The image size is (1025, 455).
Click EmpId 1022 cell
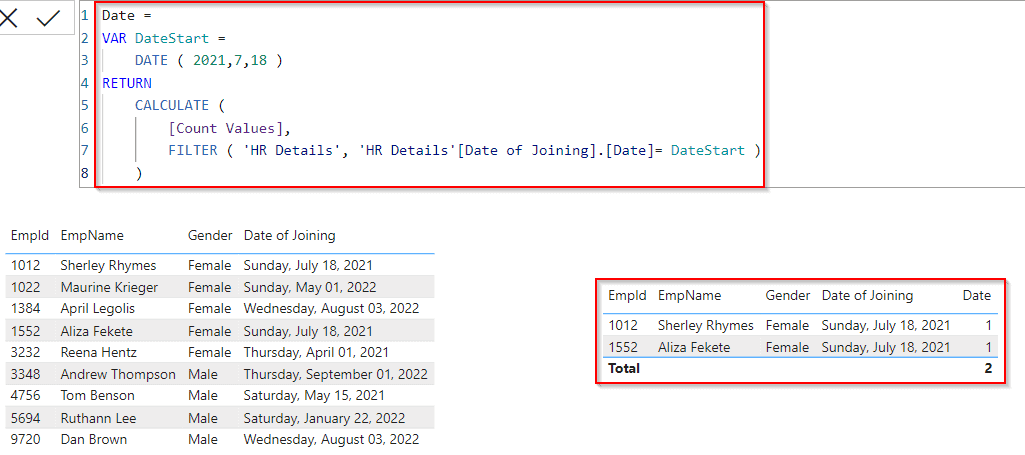click(x=25, y=287)
